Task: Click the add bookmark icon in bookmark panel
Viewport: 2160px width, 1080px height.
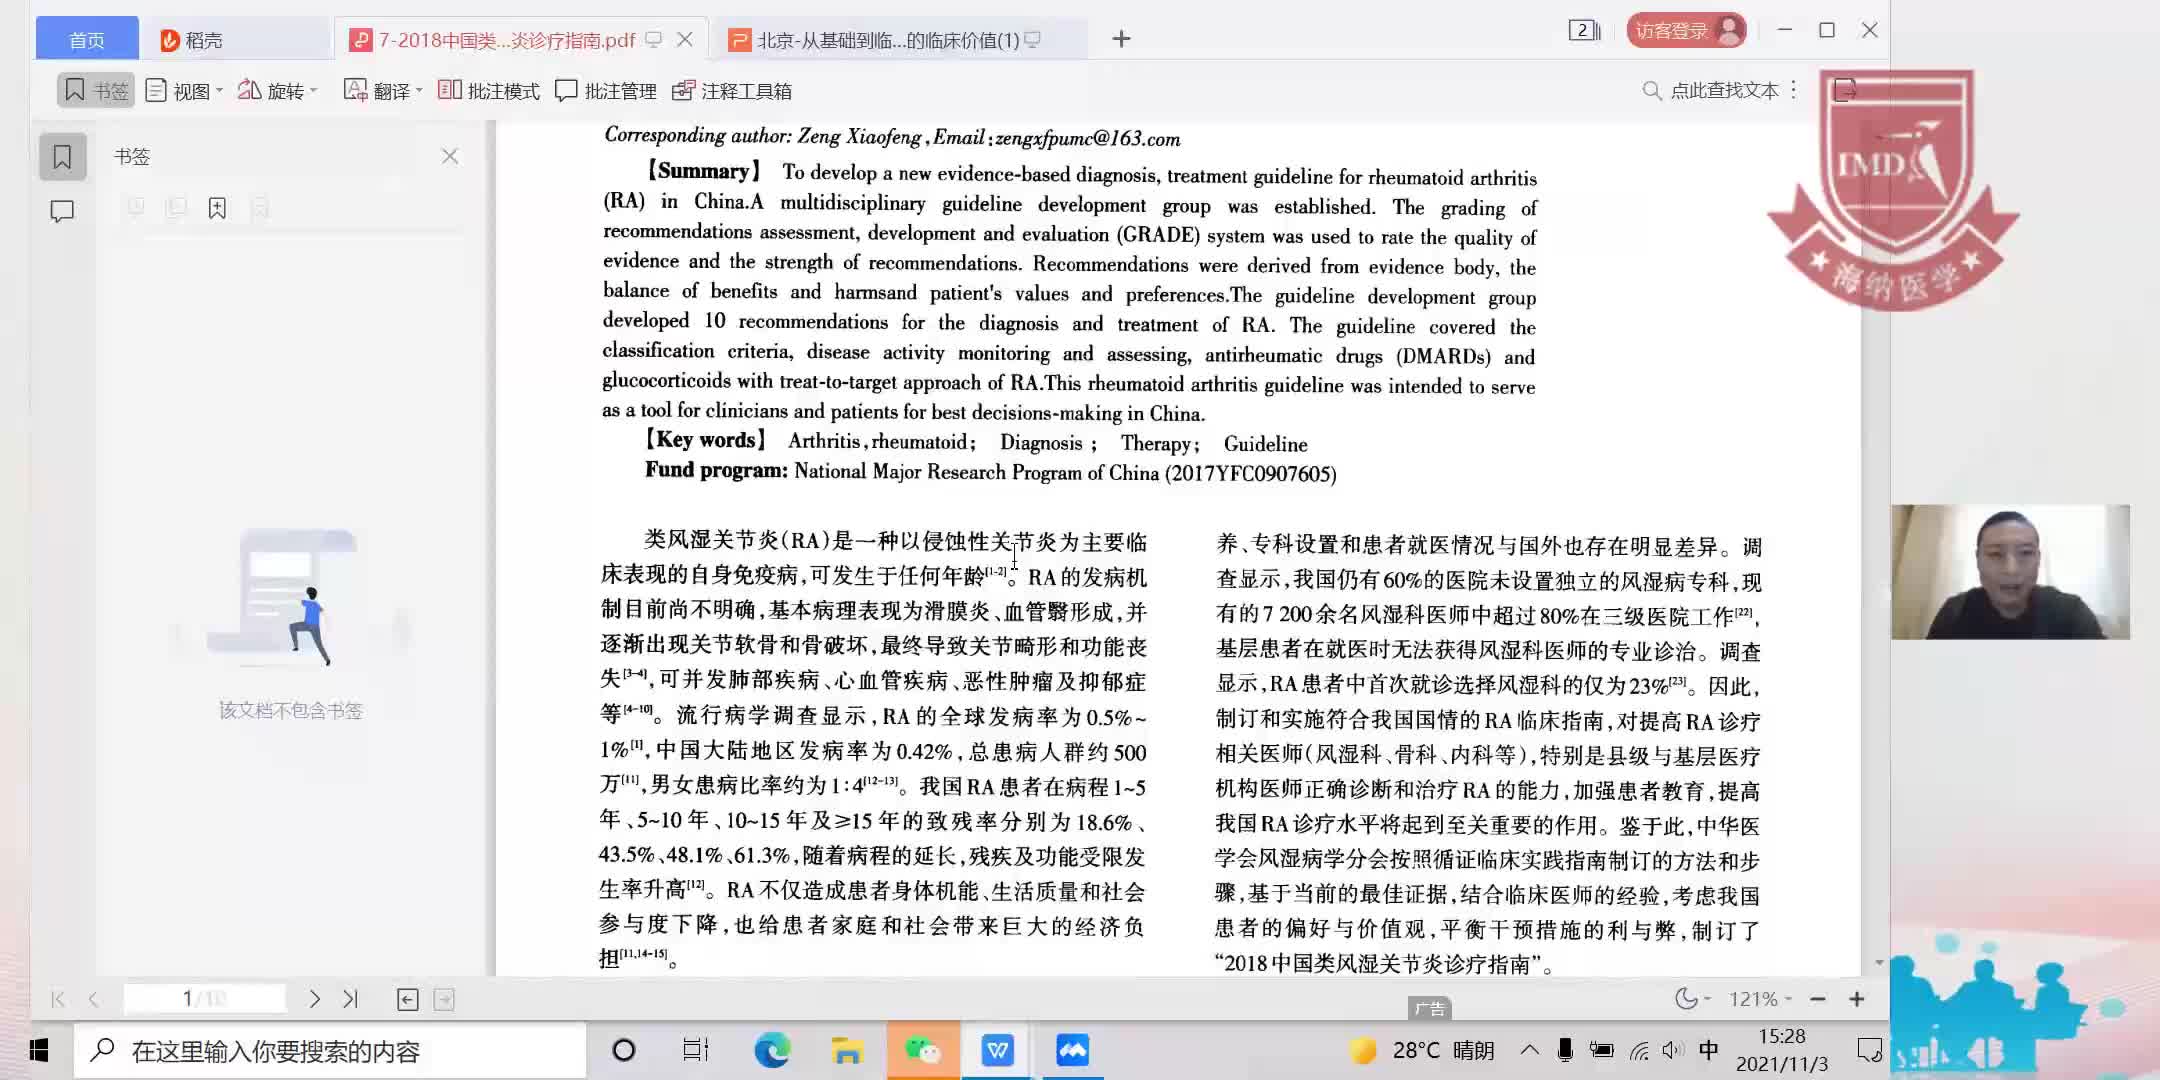Action: point(218,207)
